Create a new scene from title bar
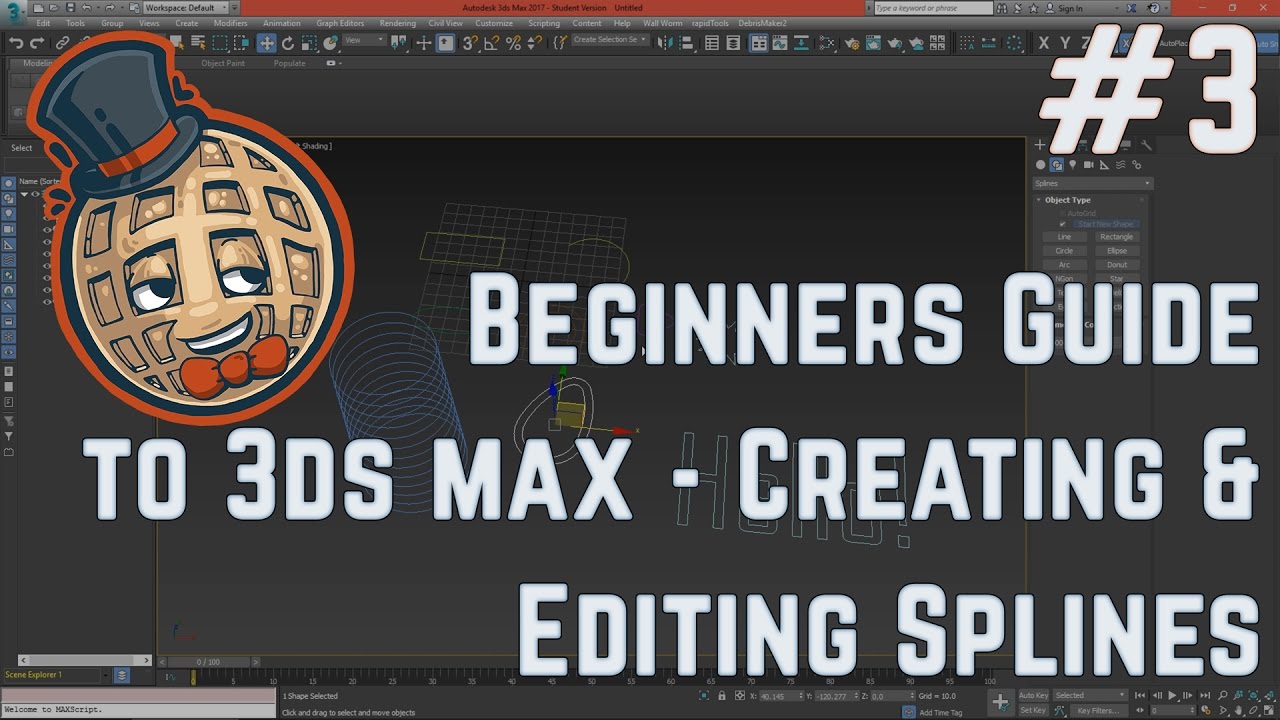The width and height of the screenshot is (1280, 720). click(38, 8)
